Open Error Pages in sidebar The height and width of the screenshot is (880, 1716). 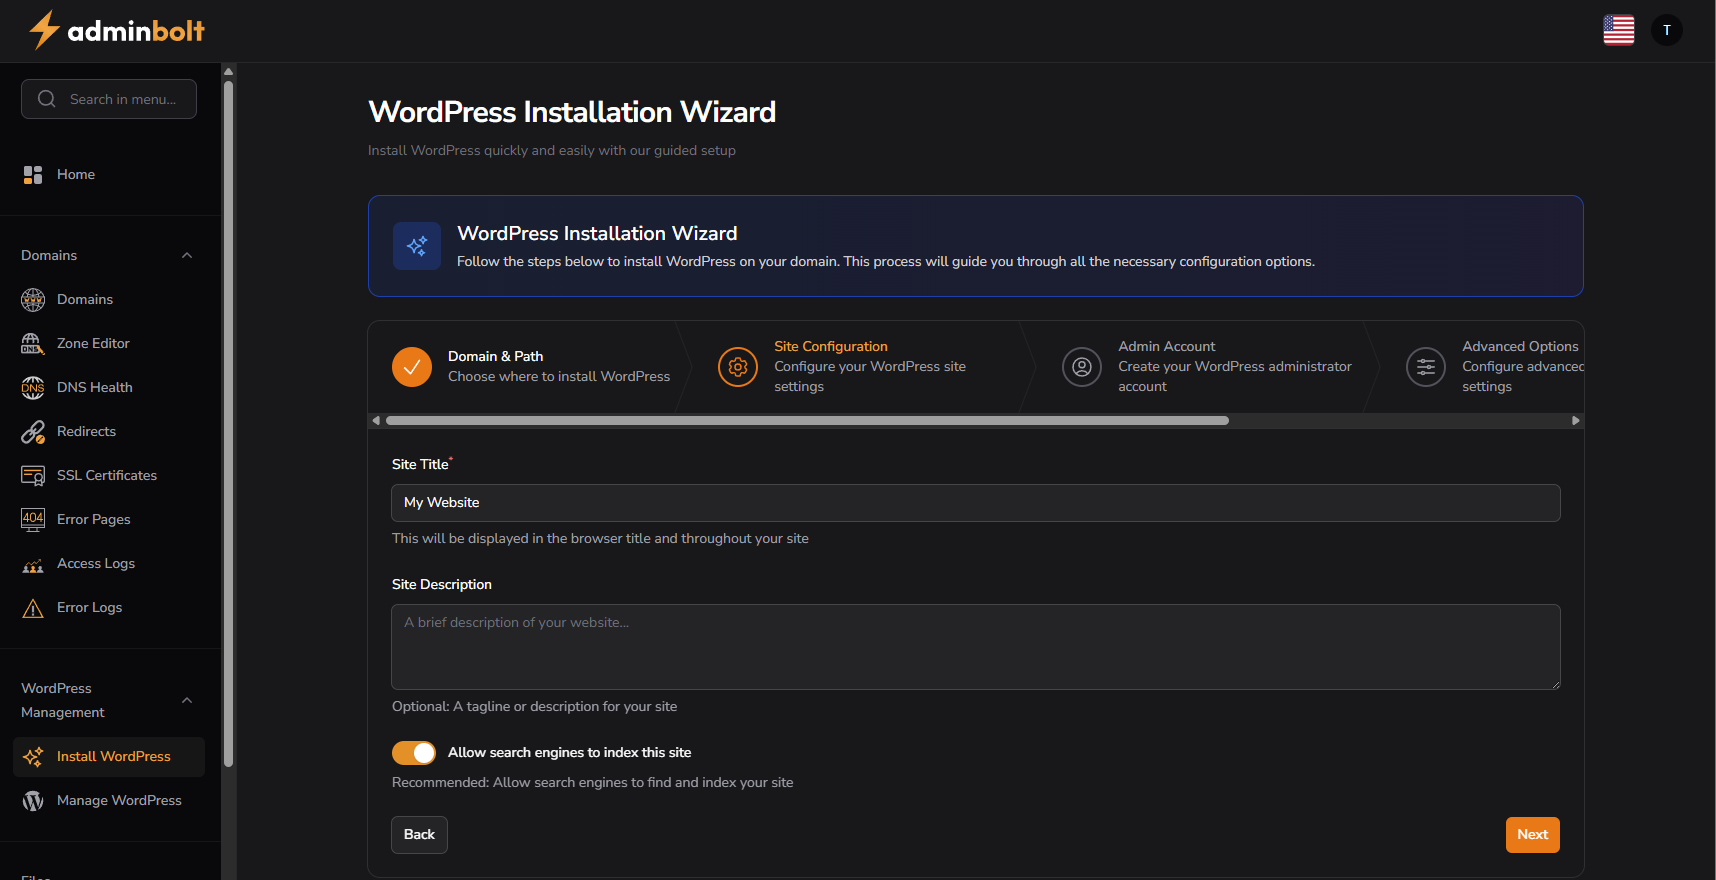[109, 520]
